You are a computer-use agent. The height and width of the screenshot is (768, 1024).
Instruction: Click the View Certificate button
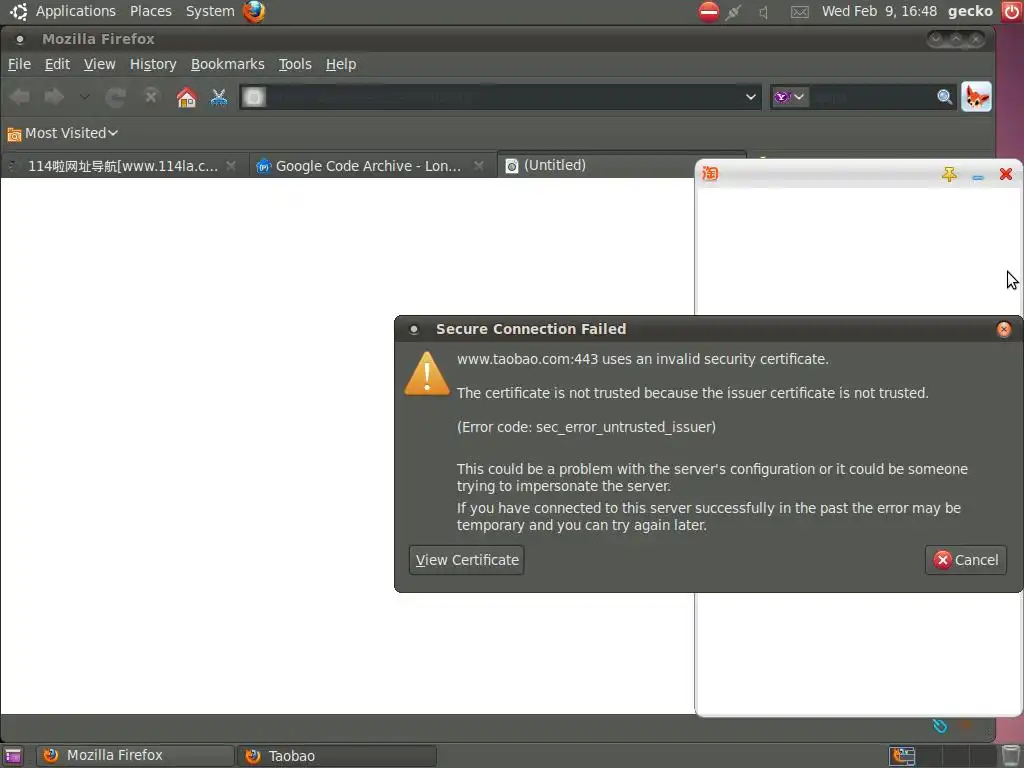coord(466,560)
